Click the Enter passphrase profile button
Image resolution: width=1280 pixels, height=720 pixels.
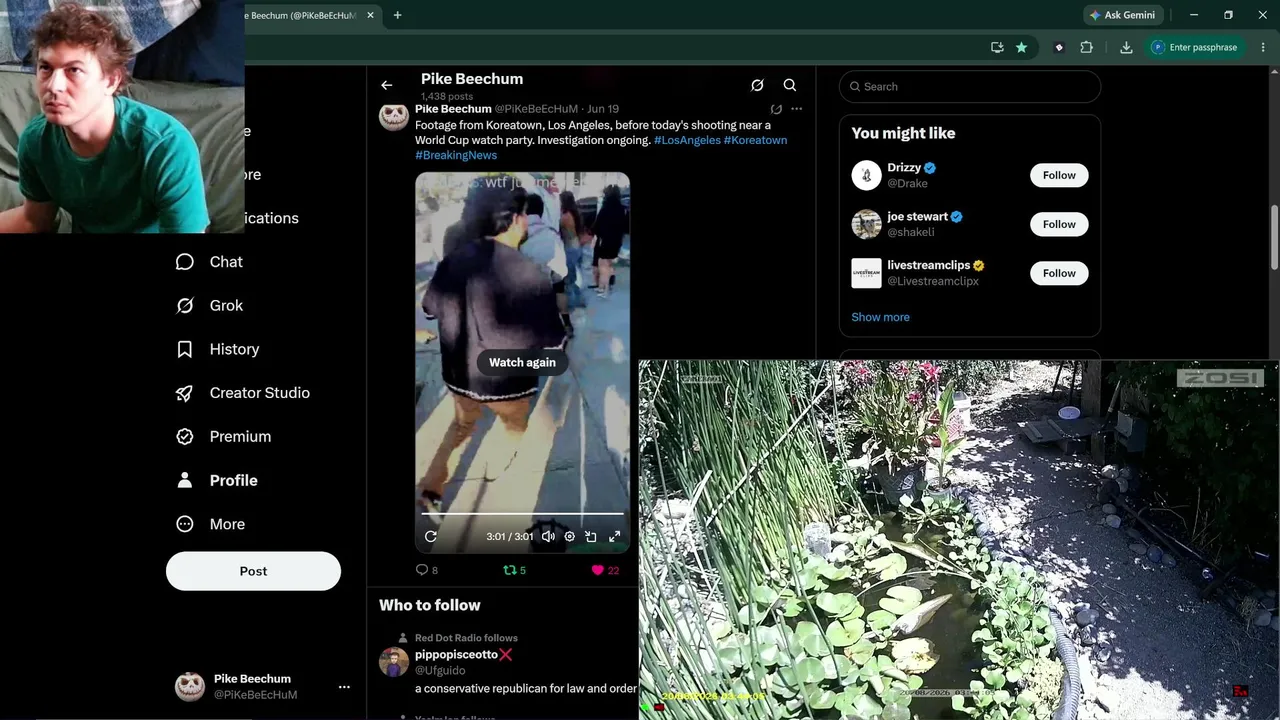(1195, 47)
